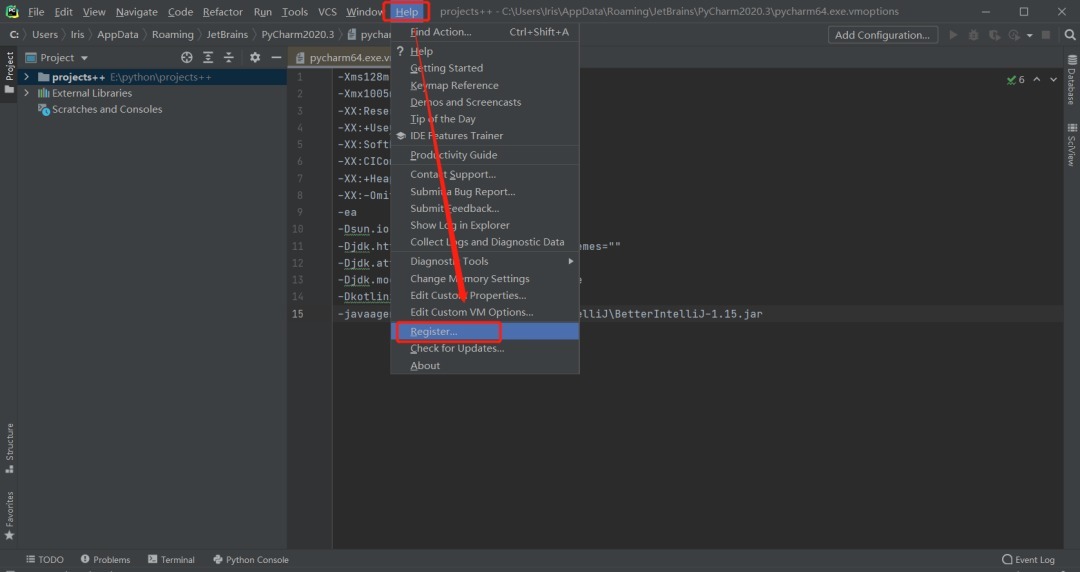Open the View menu

click(x=94, y=12)
